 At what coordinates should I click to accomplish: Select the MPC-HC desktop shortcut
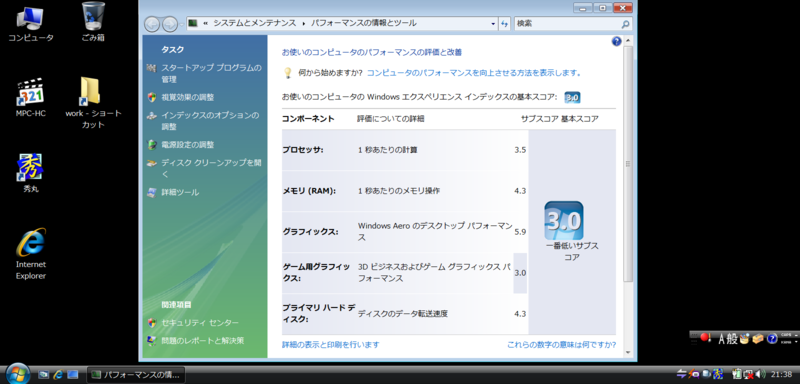[31, 97]
